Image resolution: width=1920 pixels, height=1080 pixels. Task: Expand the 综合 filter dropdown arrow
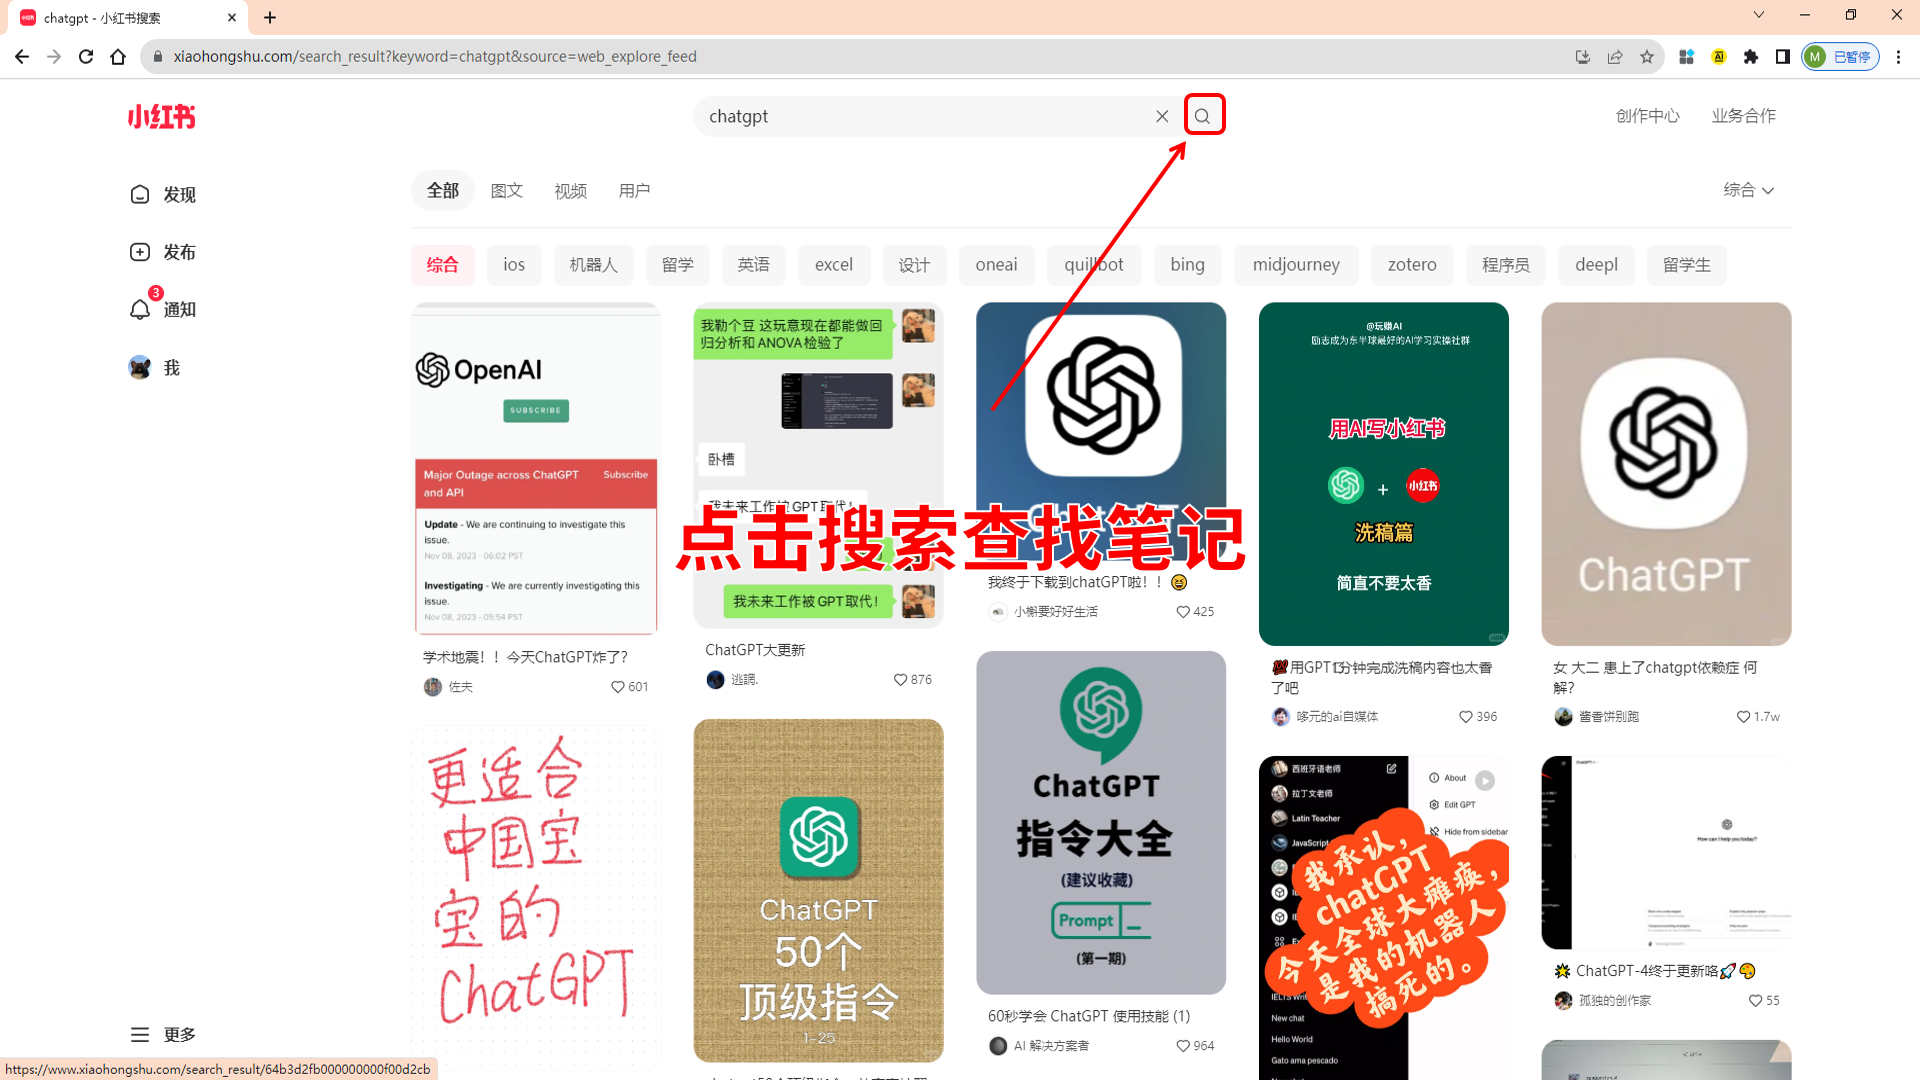point(1768,190)
